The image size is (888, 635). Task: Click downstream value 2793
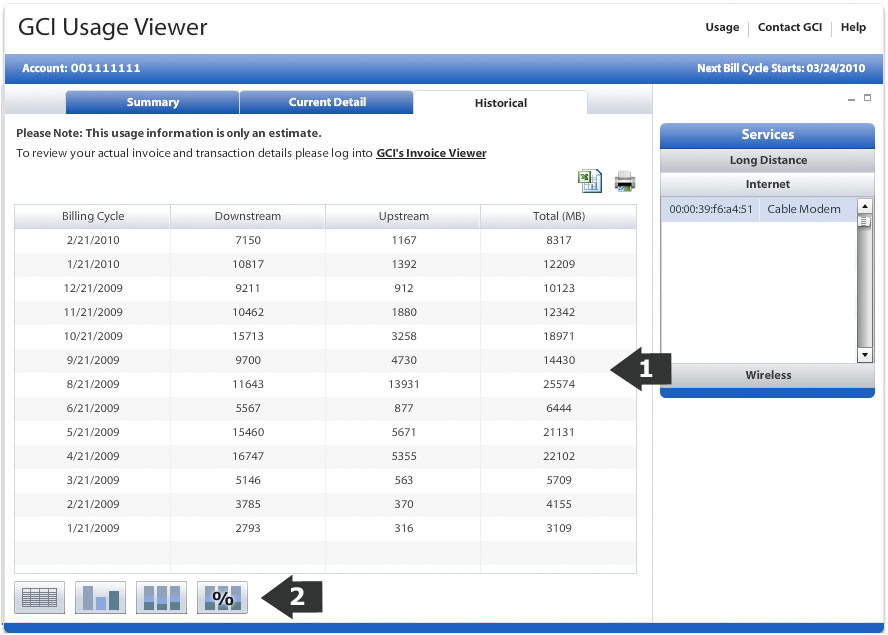(x=247, y=528)
